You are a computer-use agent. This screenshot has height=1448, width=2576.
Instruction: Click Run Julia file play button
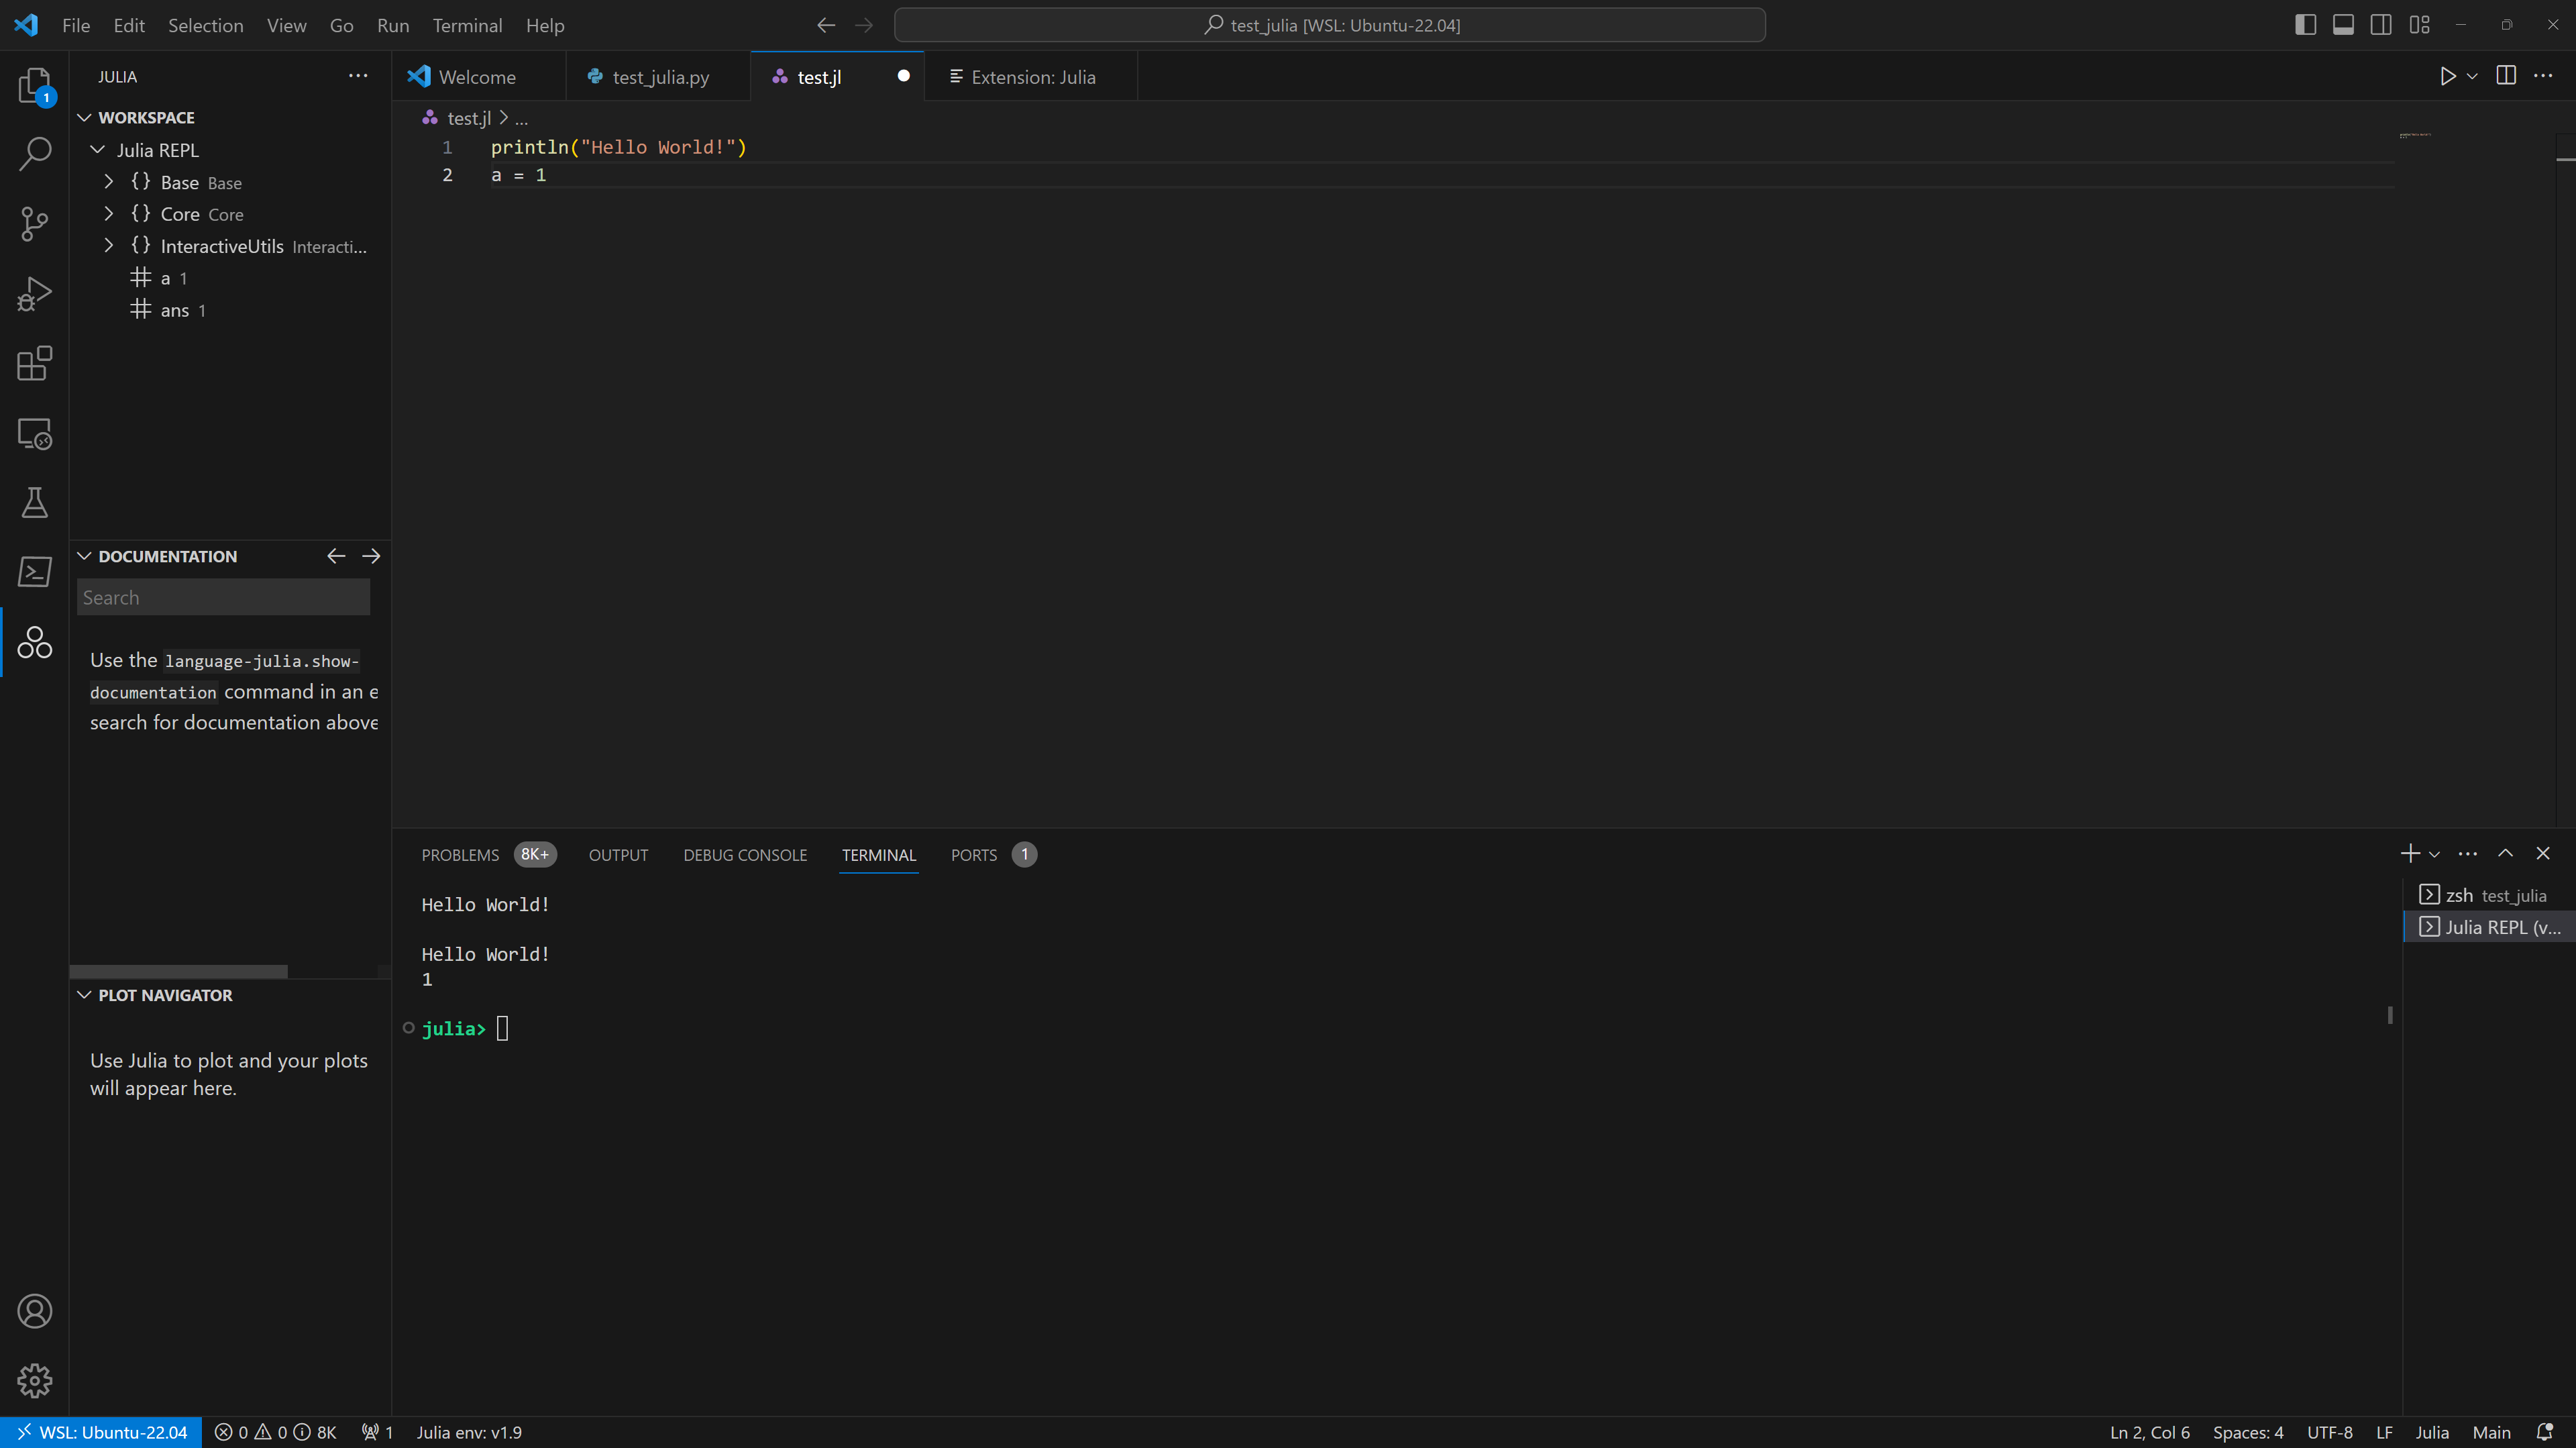[x=2447, y=76]
